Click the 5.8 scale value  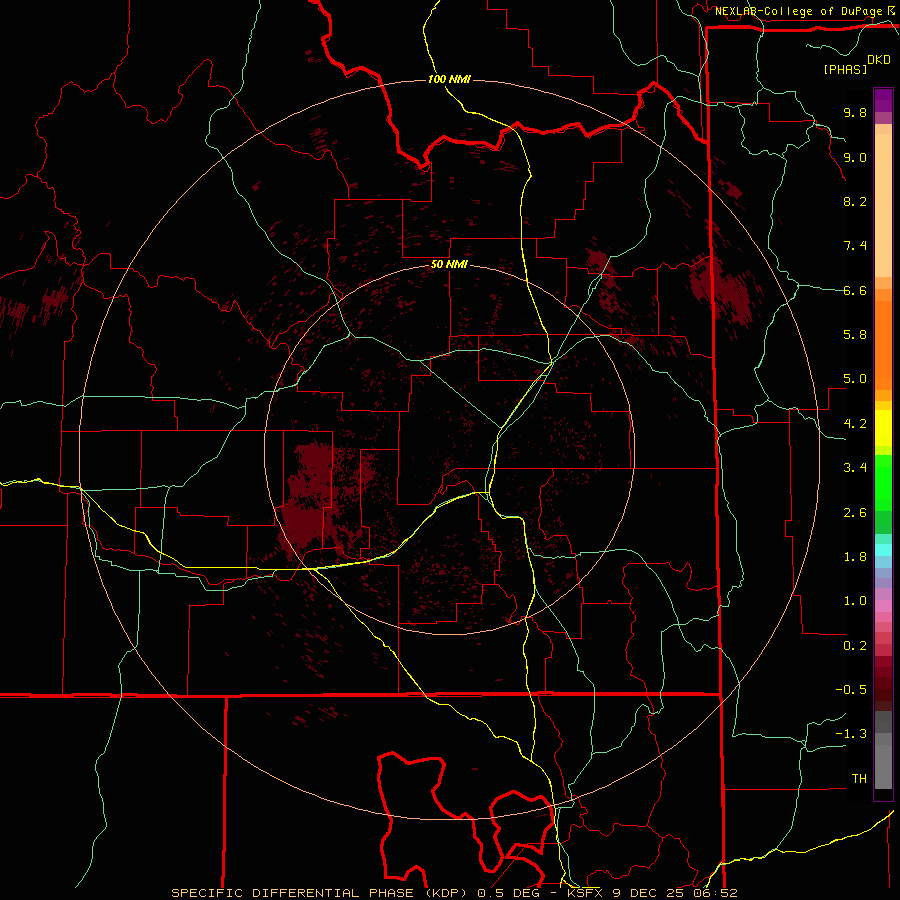click(855, 335)
